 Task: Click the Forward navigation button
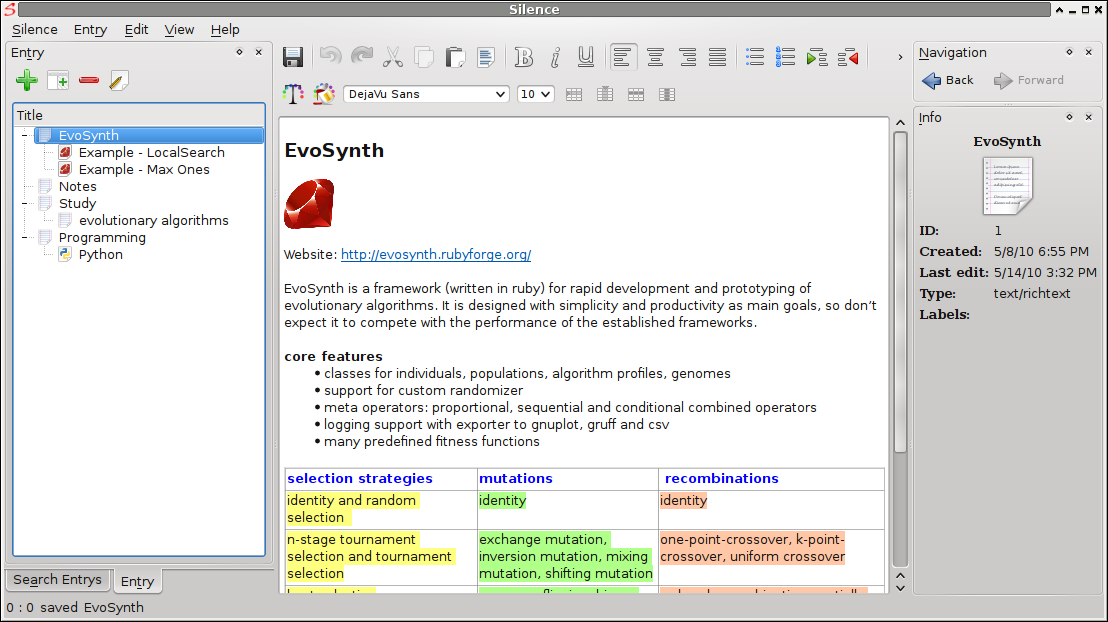1028,81
